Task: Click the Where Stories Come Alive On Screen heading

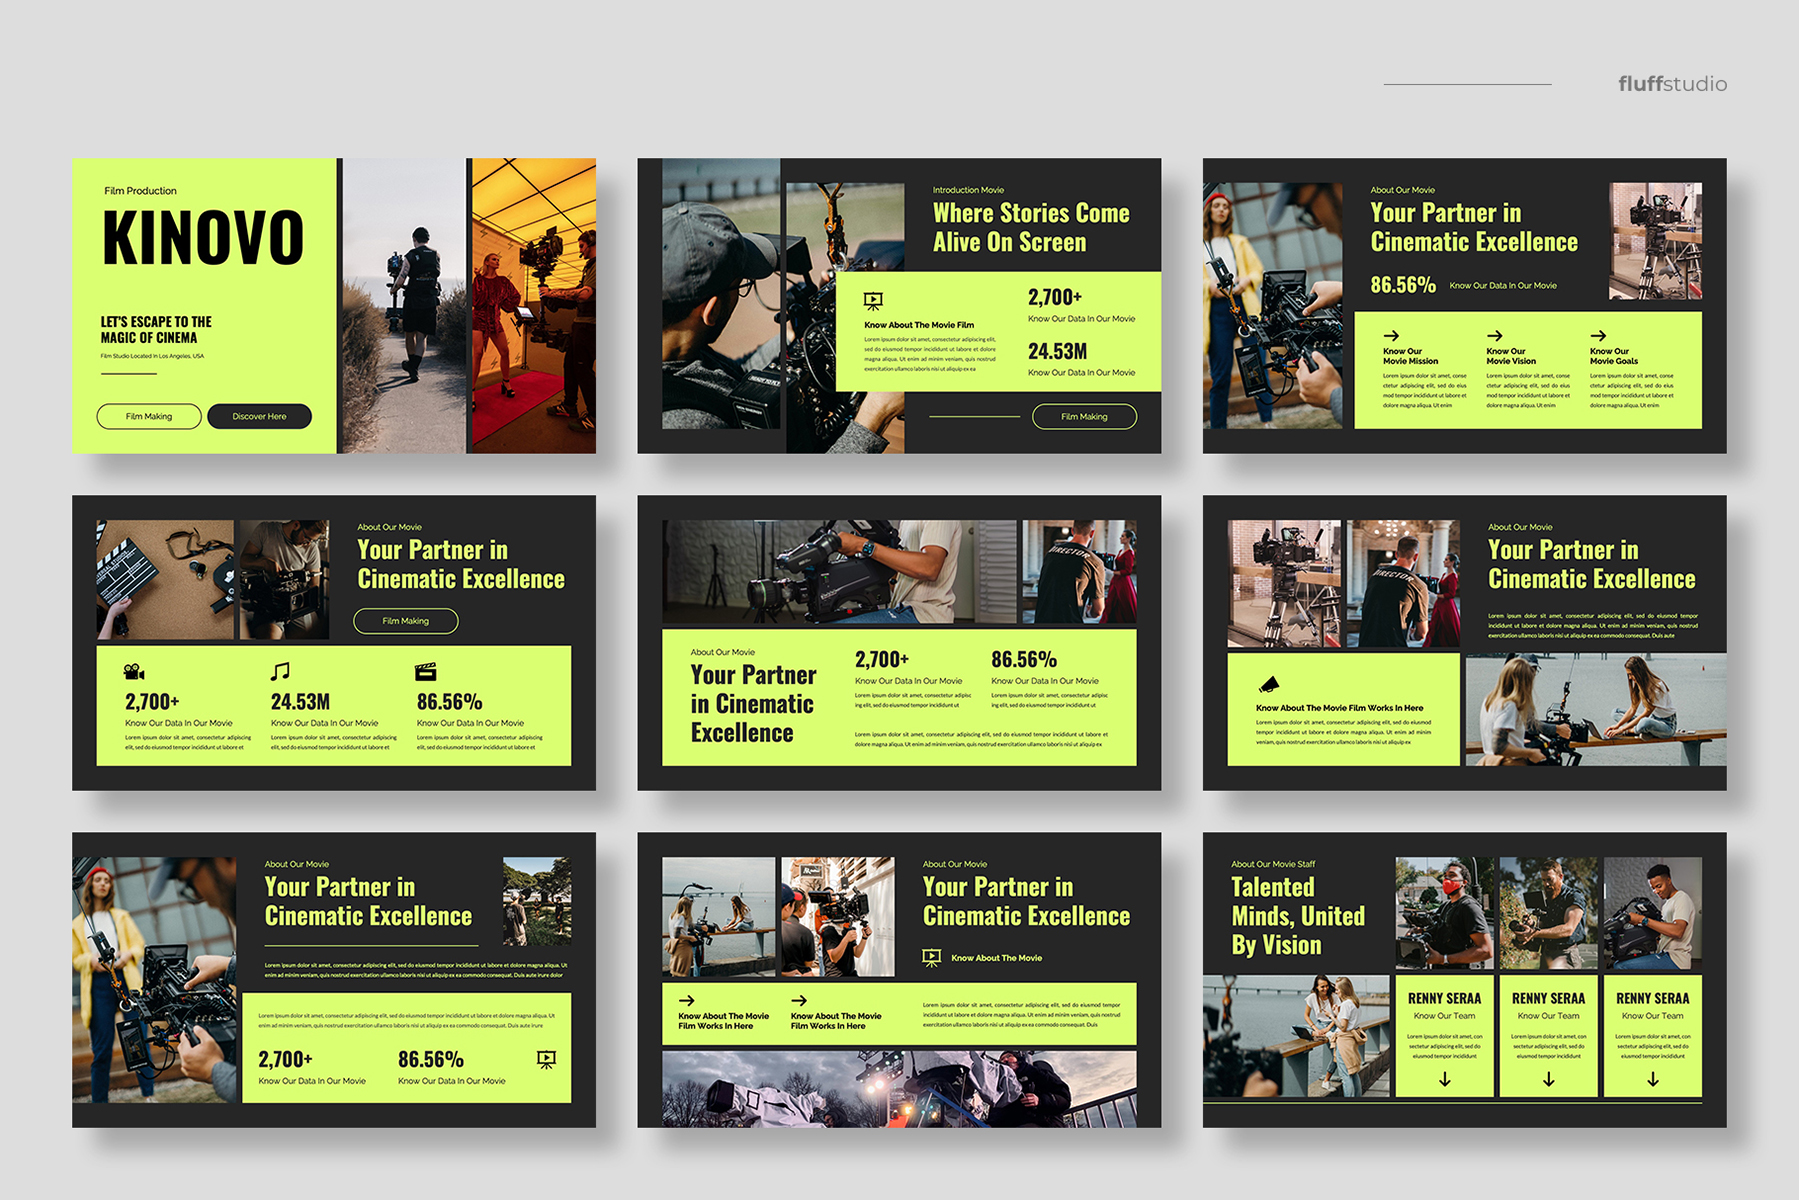Action: point(1030,228)
